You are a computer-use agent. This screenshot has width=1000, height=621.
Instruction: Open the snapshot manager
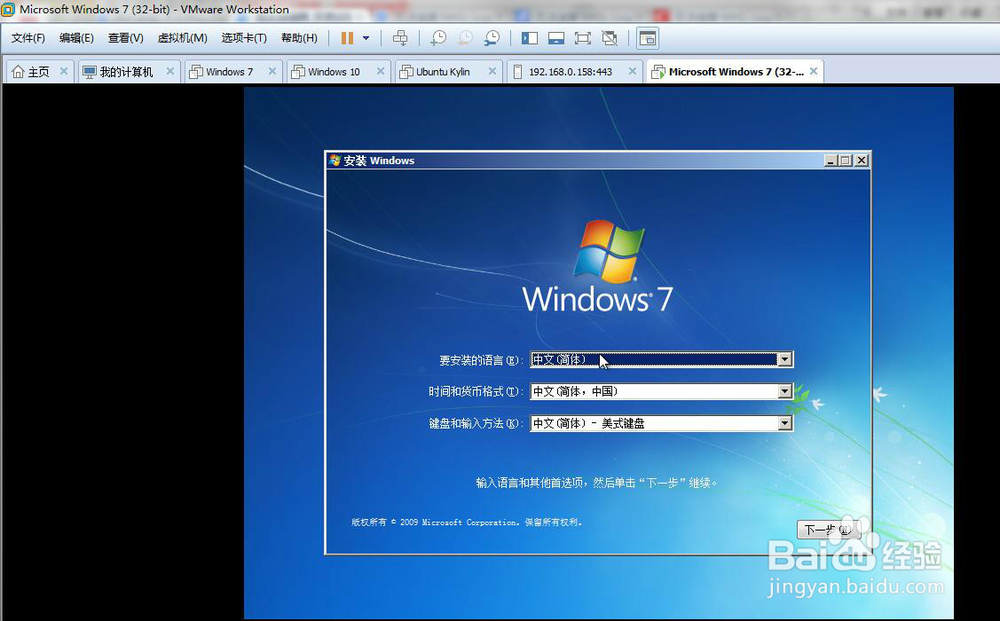pos(492,38)
